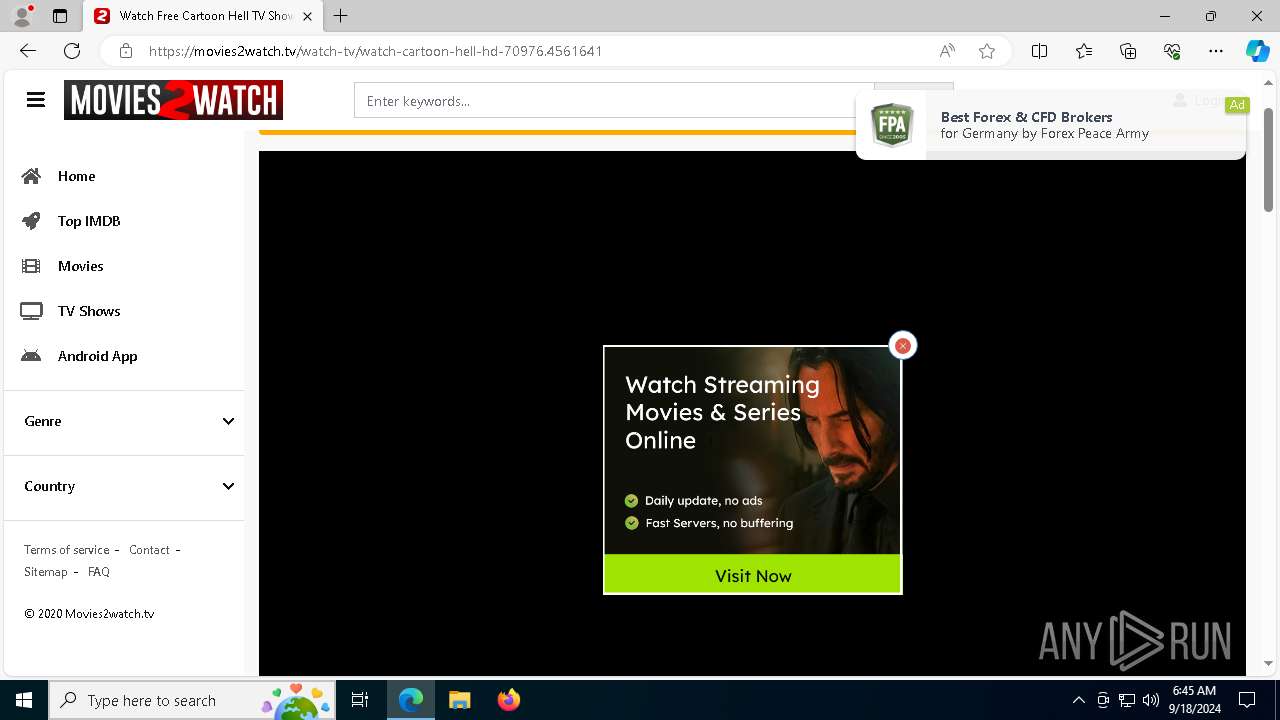Open File Explorer from taskbar
The width and height of the screenshot is (1280, 720).
[459, 700]
